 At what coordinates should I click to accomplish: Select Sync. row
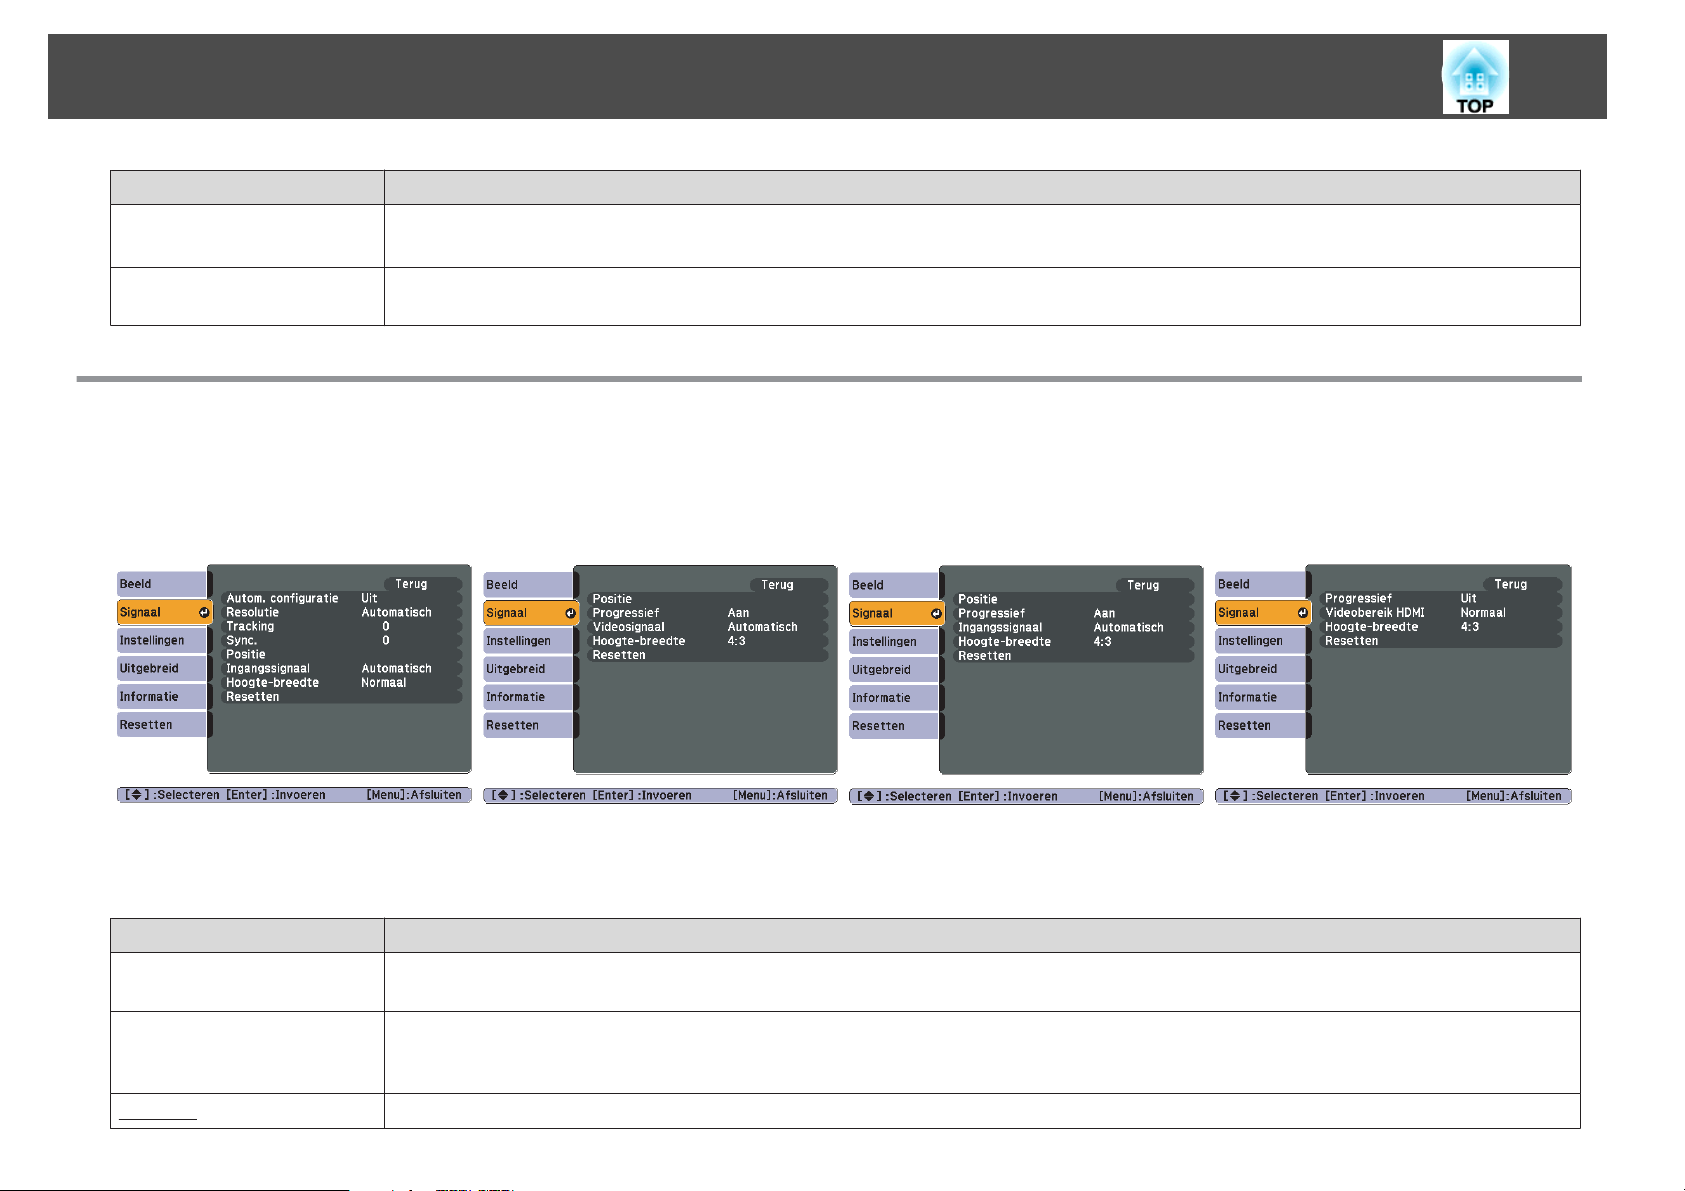(342, 640)
